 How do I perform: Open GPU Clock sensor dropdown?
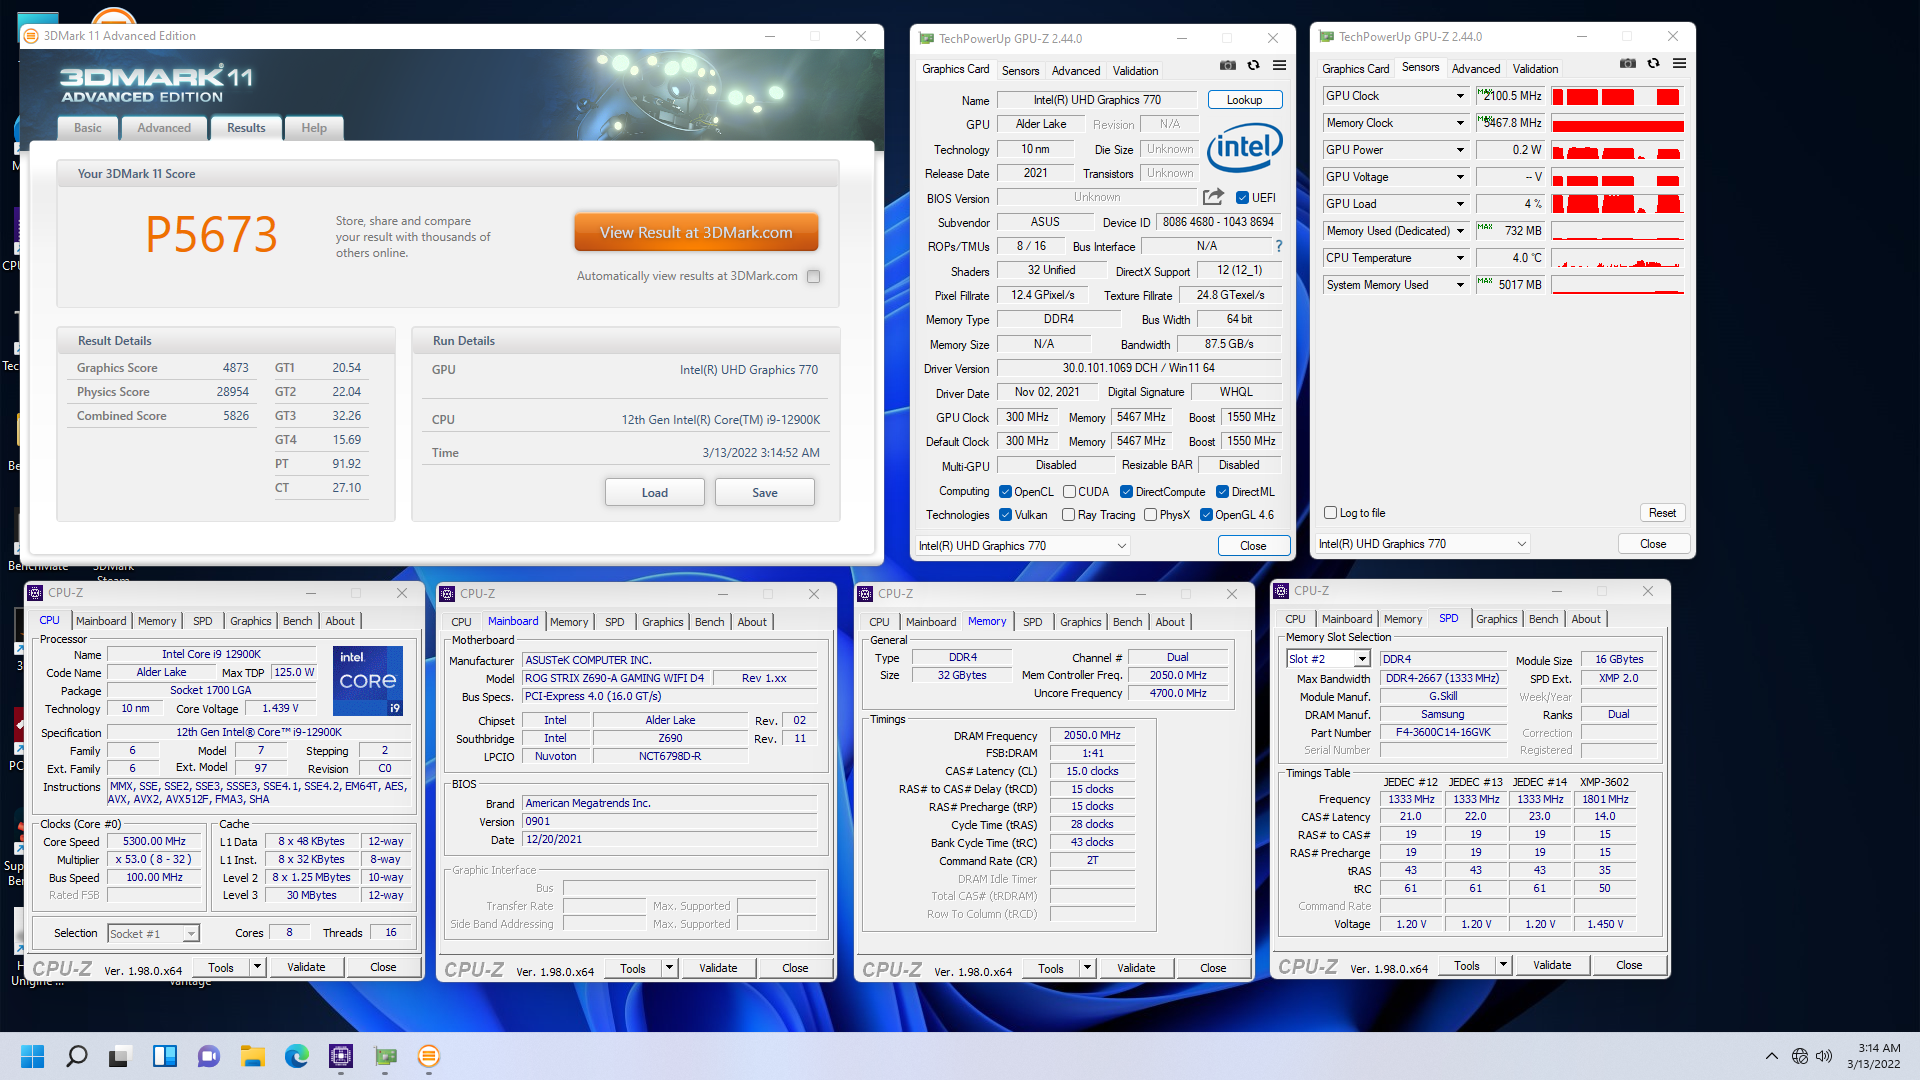tap(1460, 96)
